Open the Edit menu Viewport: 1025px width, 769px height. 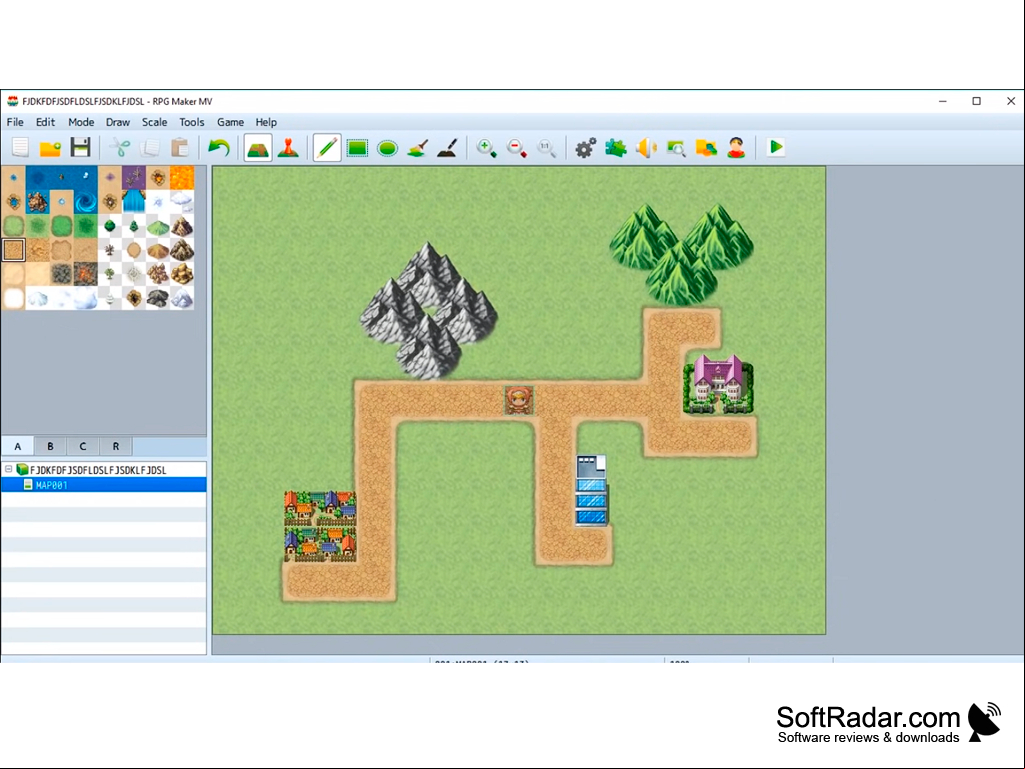(45, 122)
